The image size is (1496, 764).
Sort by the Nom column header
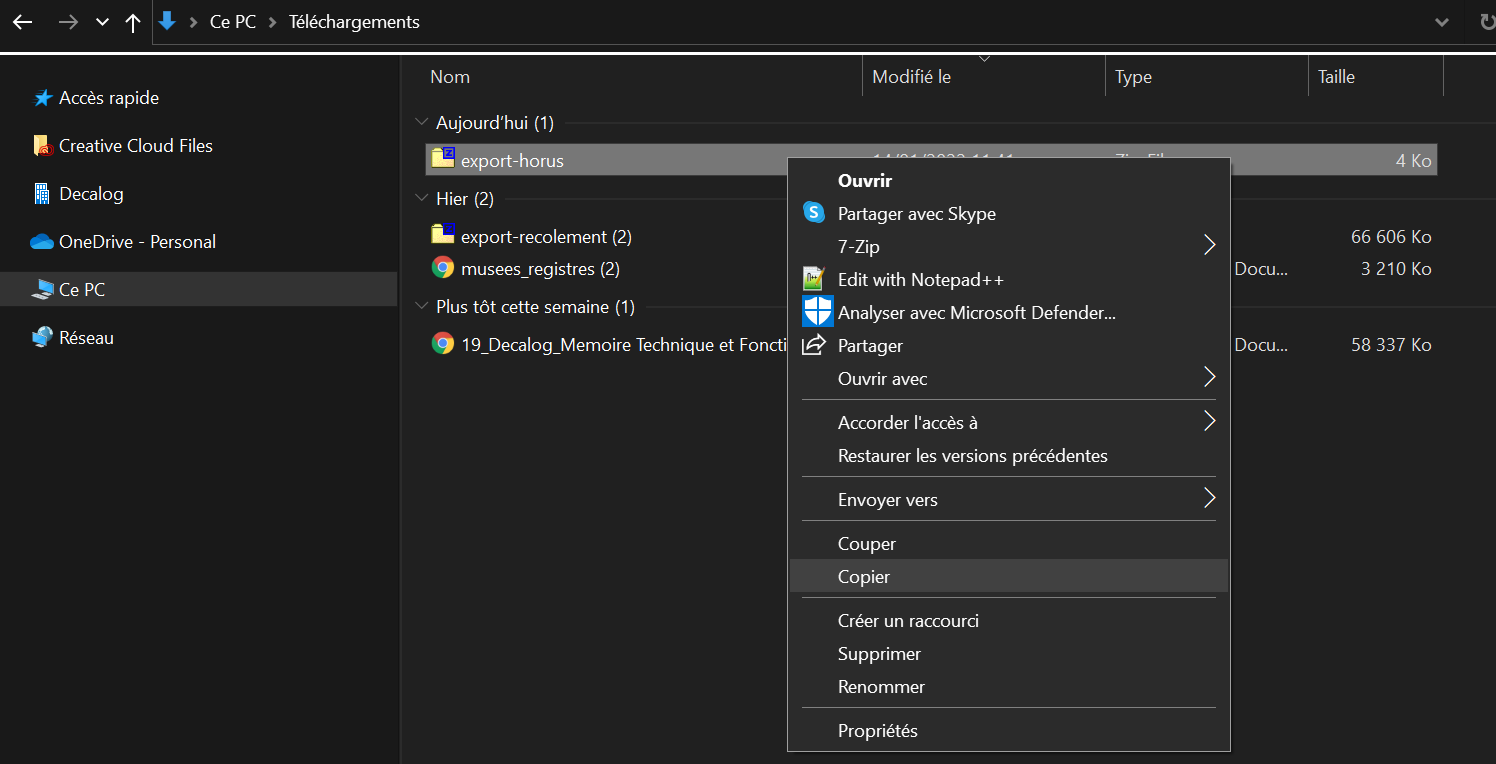coord(450,77)
